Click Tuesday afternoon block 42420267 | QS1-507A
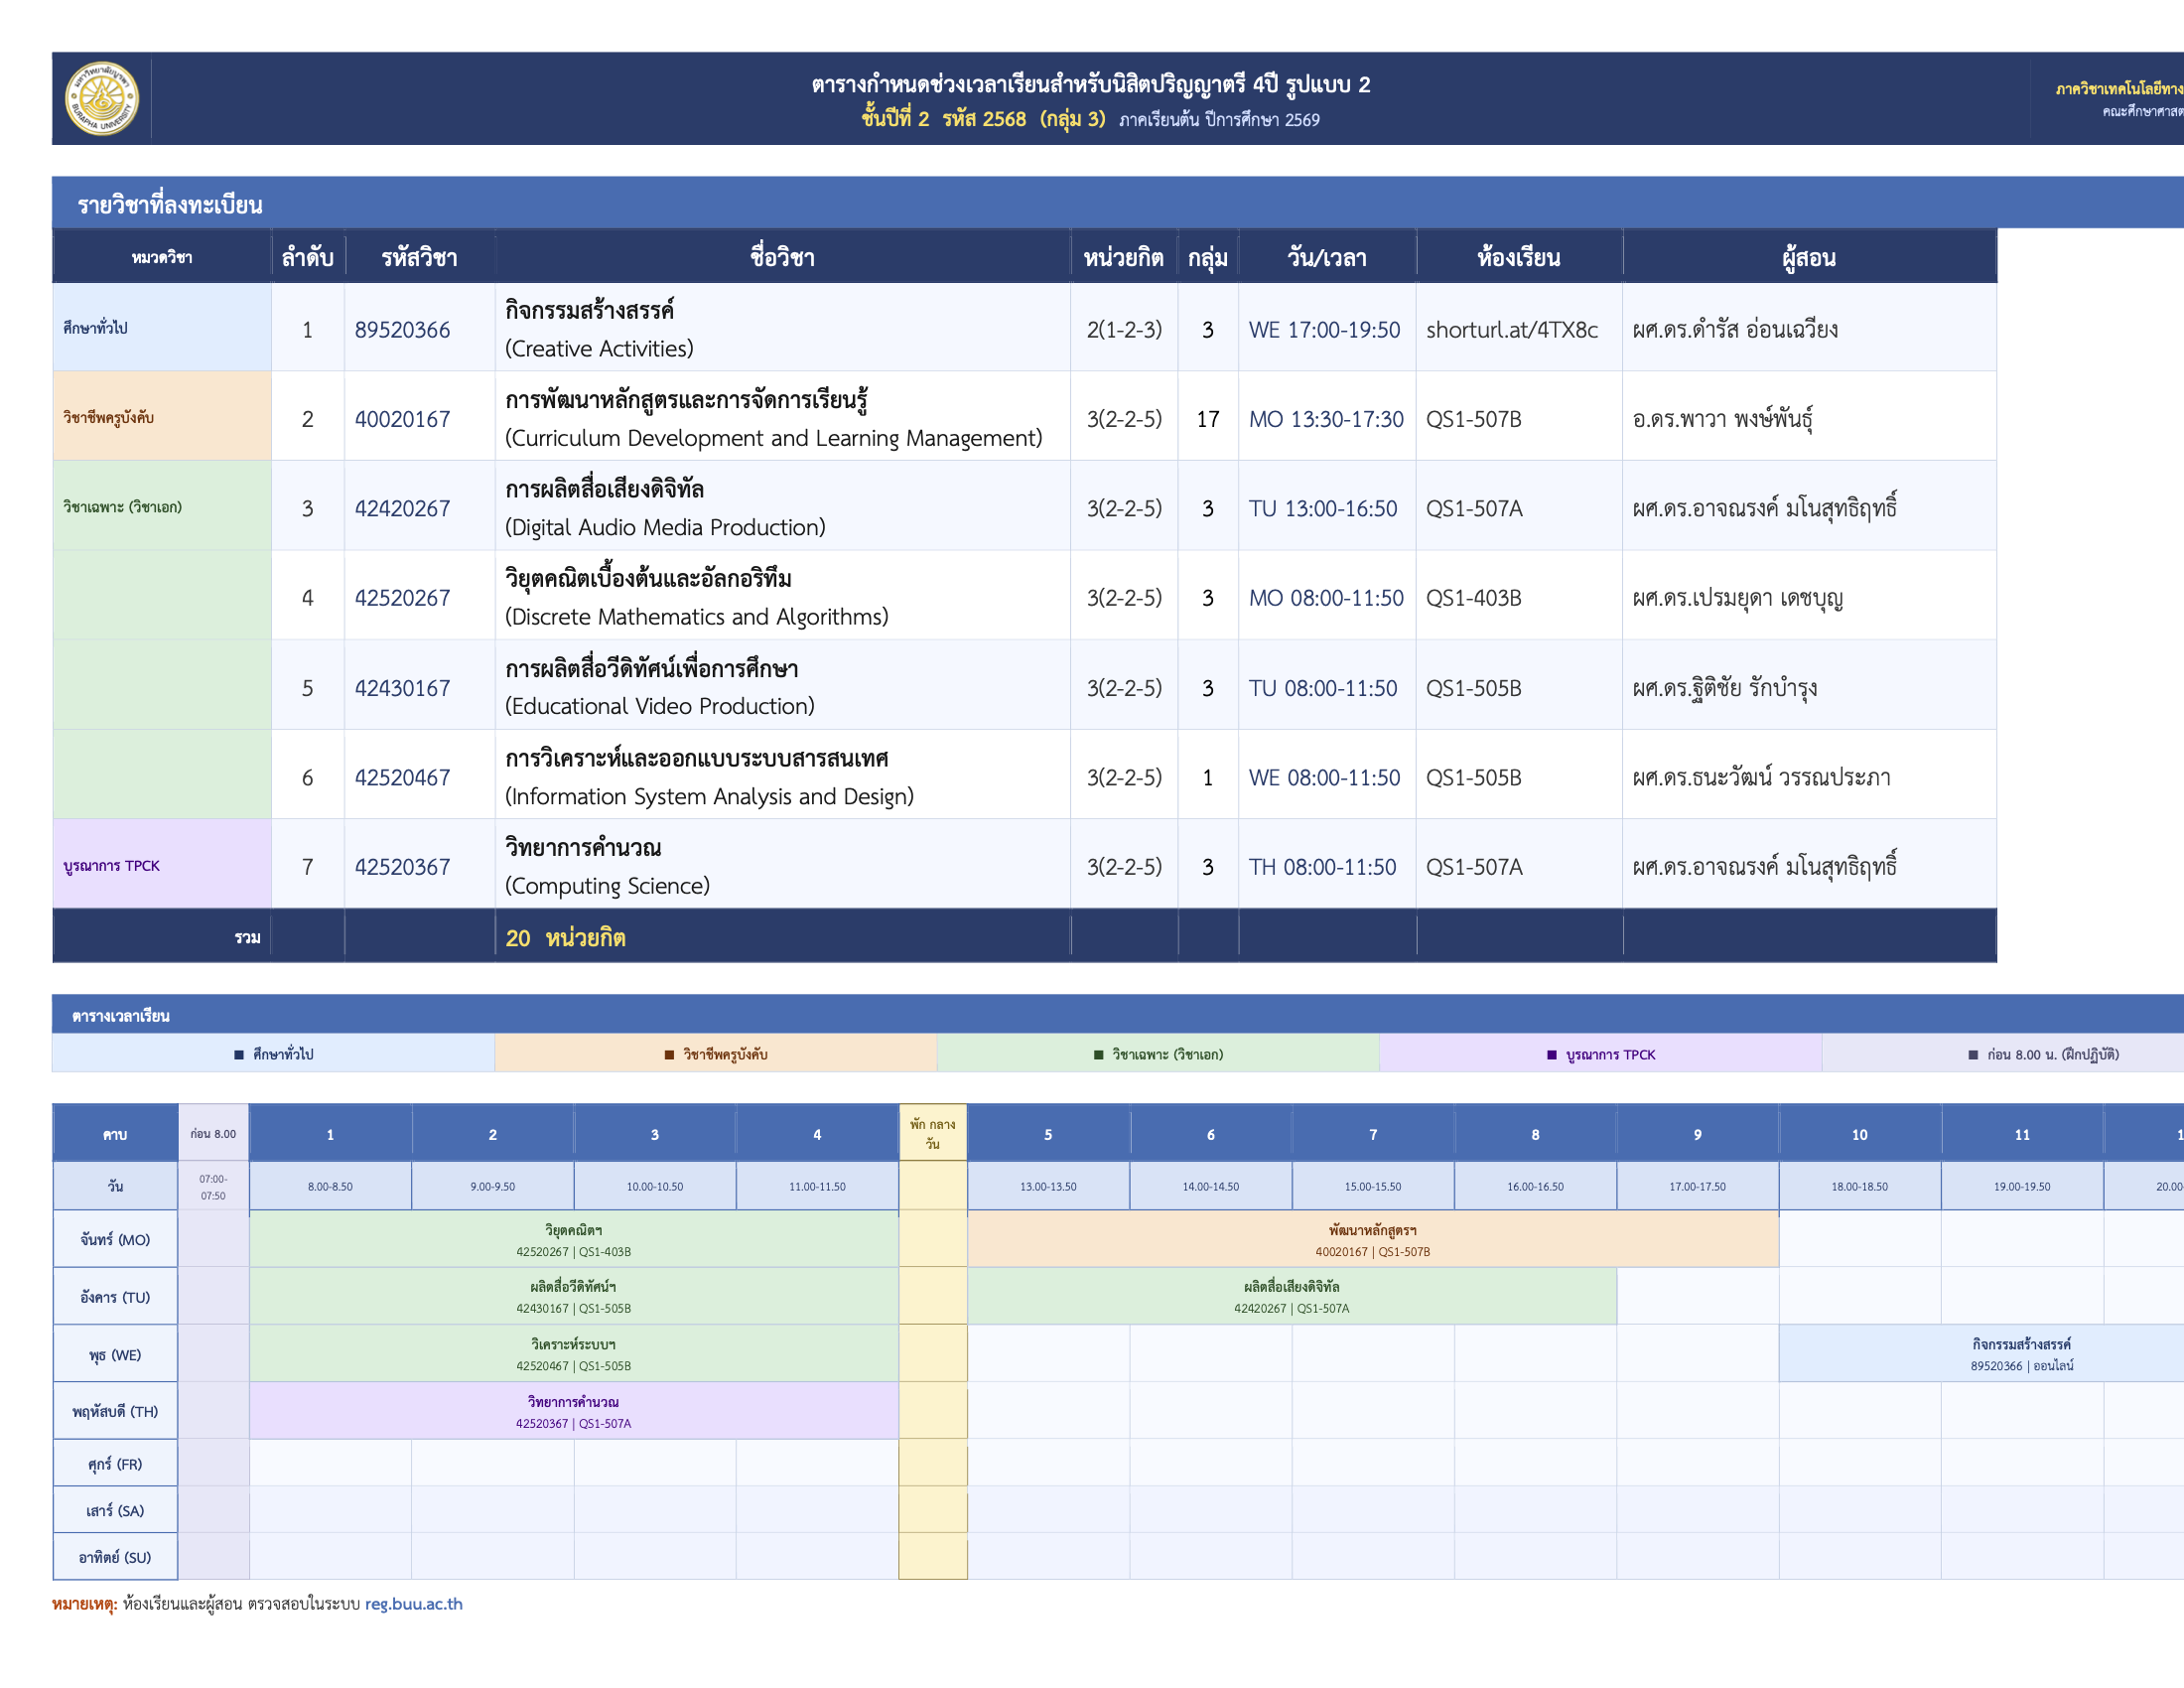This screenshot has height=1688, width=2184. click(1291, 1296)
